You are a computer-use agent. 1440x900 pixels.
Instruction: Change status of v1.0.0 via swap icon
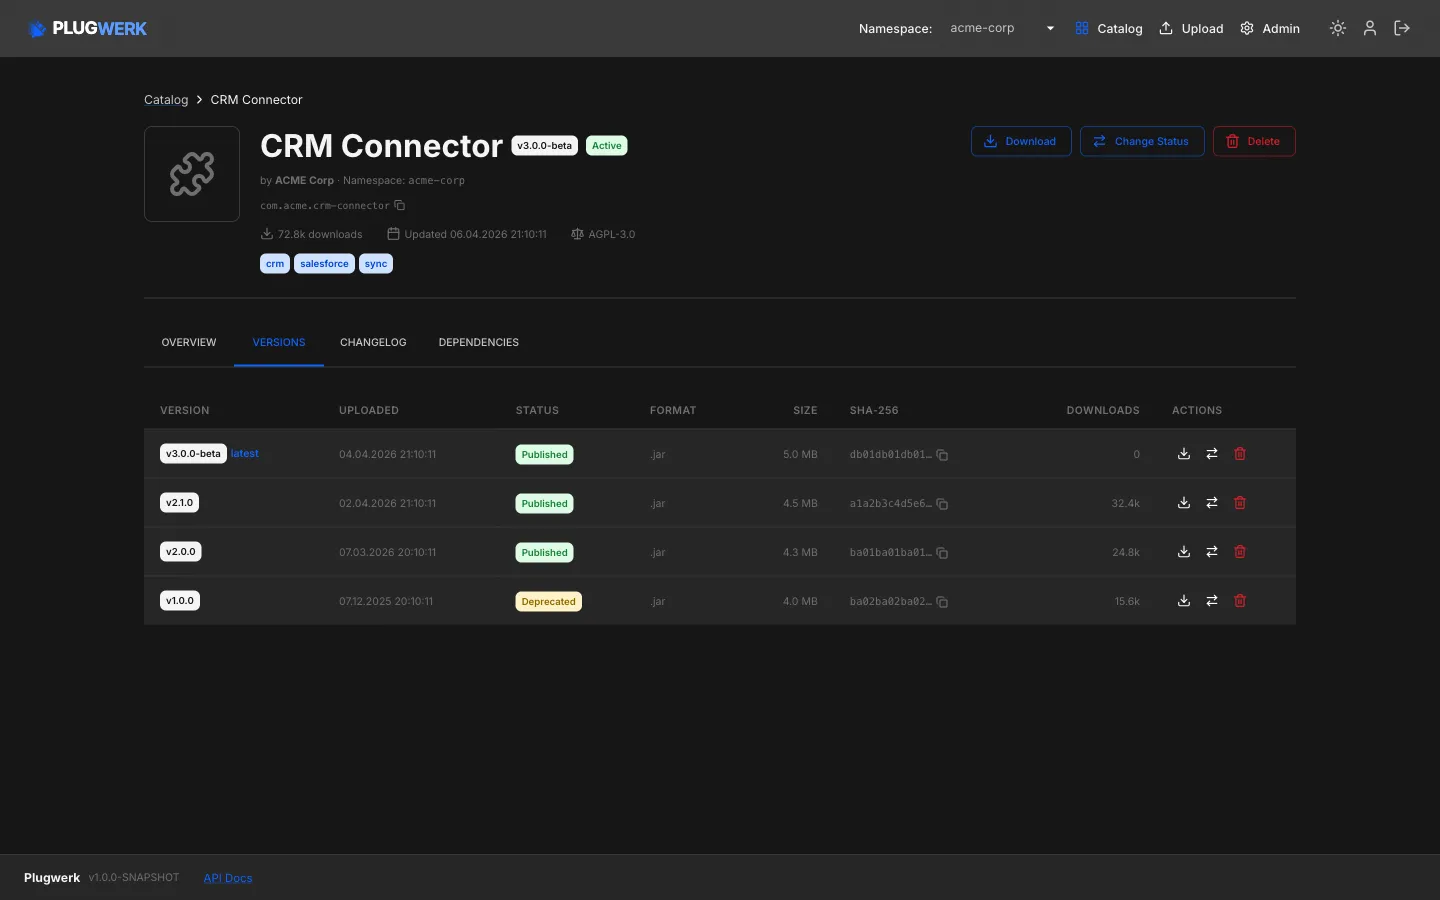pos(1211,601)
